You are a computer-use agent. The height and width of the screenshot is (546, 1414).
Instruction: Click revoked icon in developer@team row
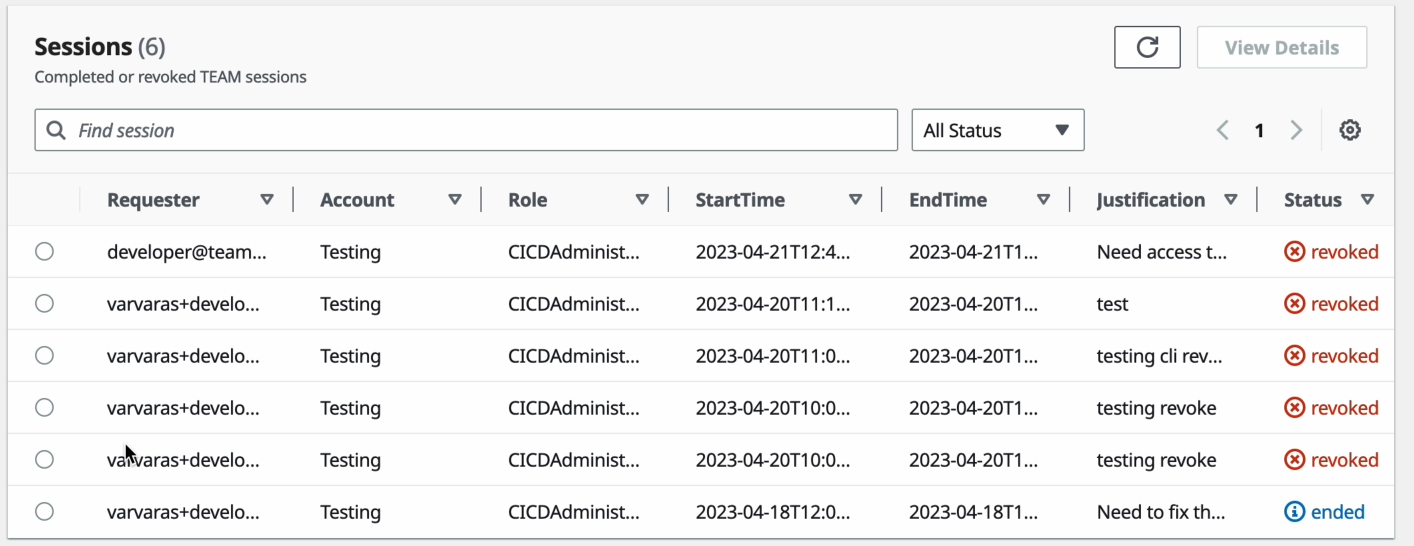point(1294,252)
